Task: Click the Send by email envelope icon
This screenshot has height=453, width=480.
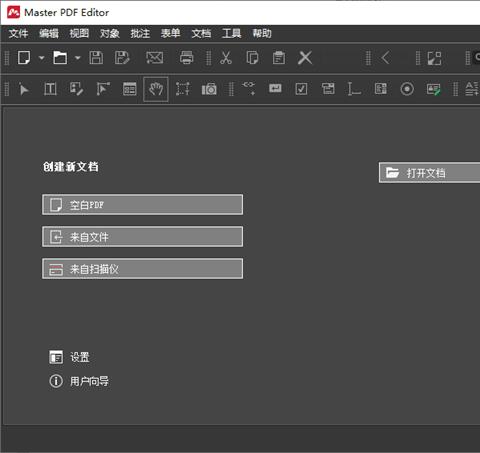Action: point(155,58)
